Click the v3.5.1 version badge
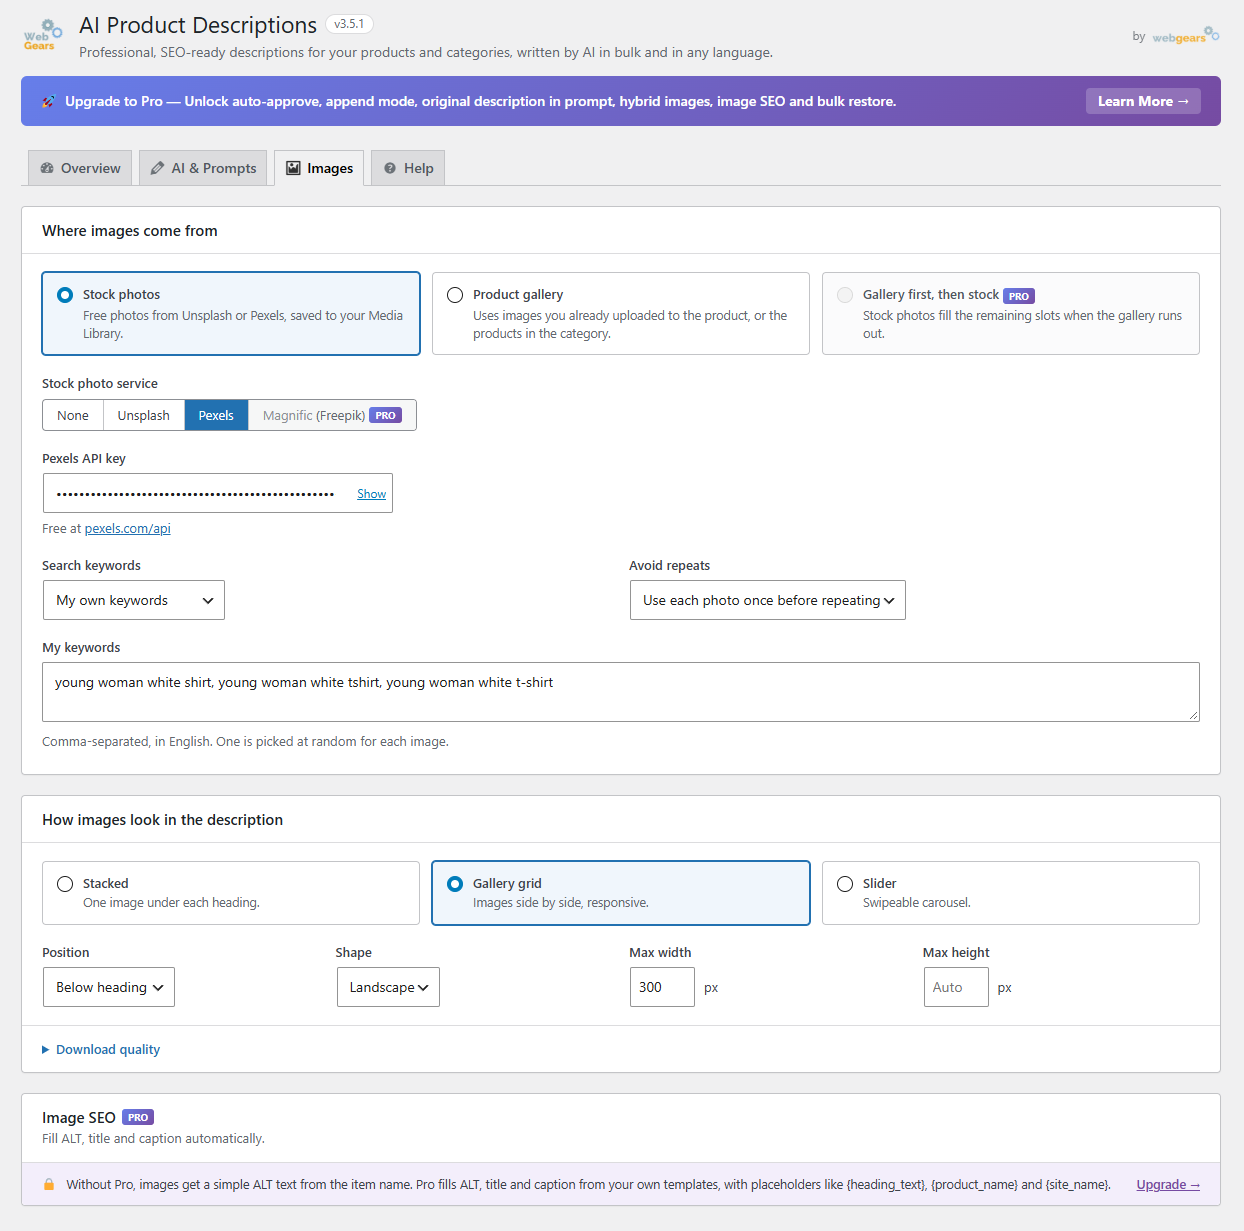This screenshot has width=1244, height=1231. coord(350,24)
